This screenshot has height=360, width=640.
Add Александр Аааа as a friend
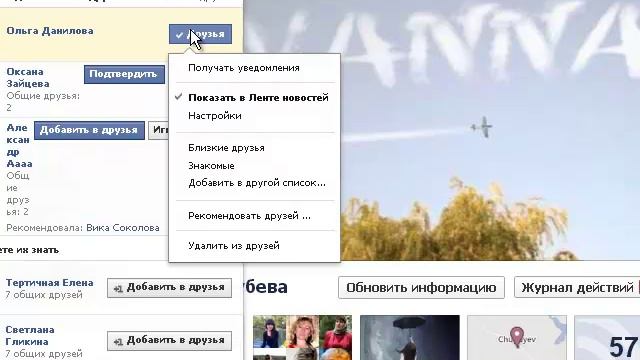coord(89,130)
